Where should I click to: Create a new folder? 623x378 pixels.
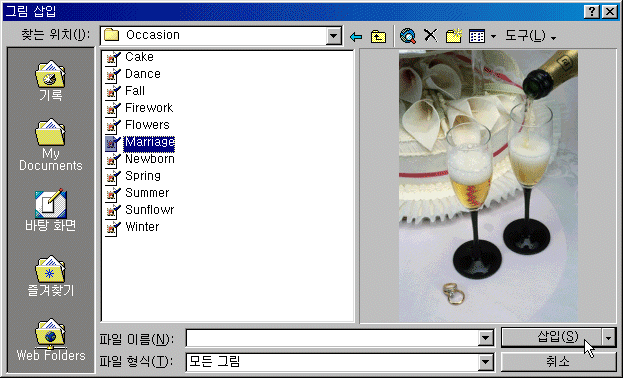click(x=453, y=36)
